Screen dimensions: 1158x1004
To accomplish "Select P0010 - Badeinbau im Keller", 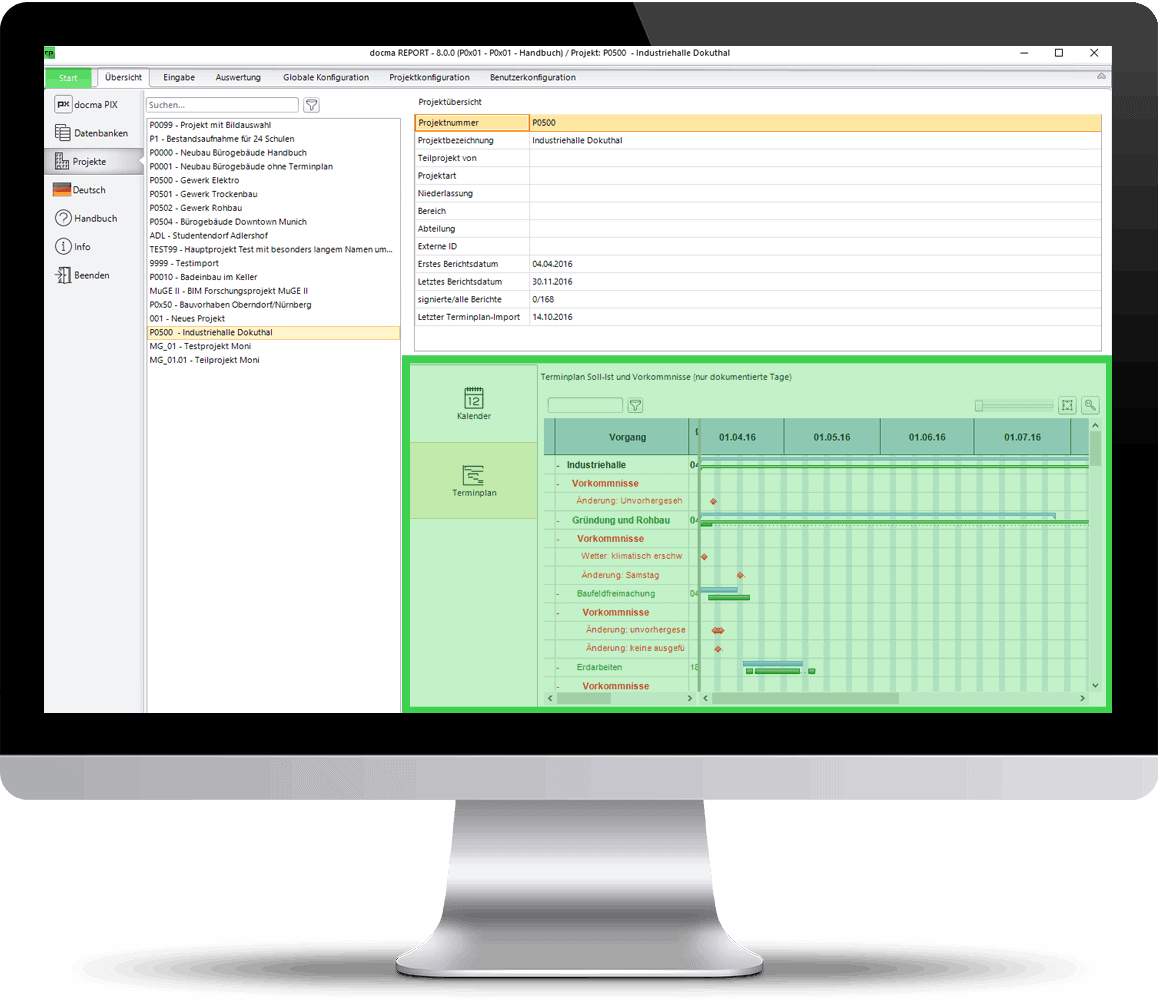I will point(273,277).
